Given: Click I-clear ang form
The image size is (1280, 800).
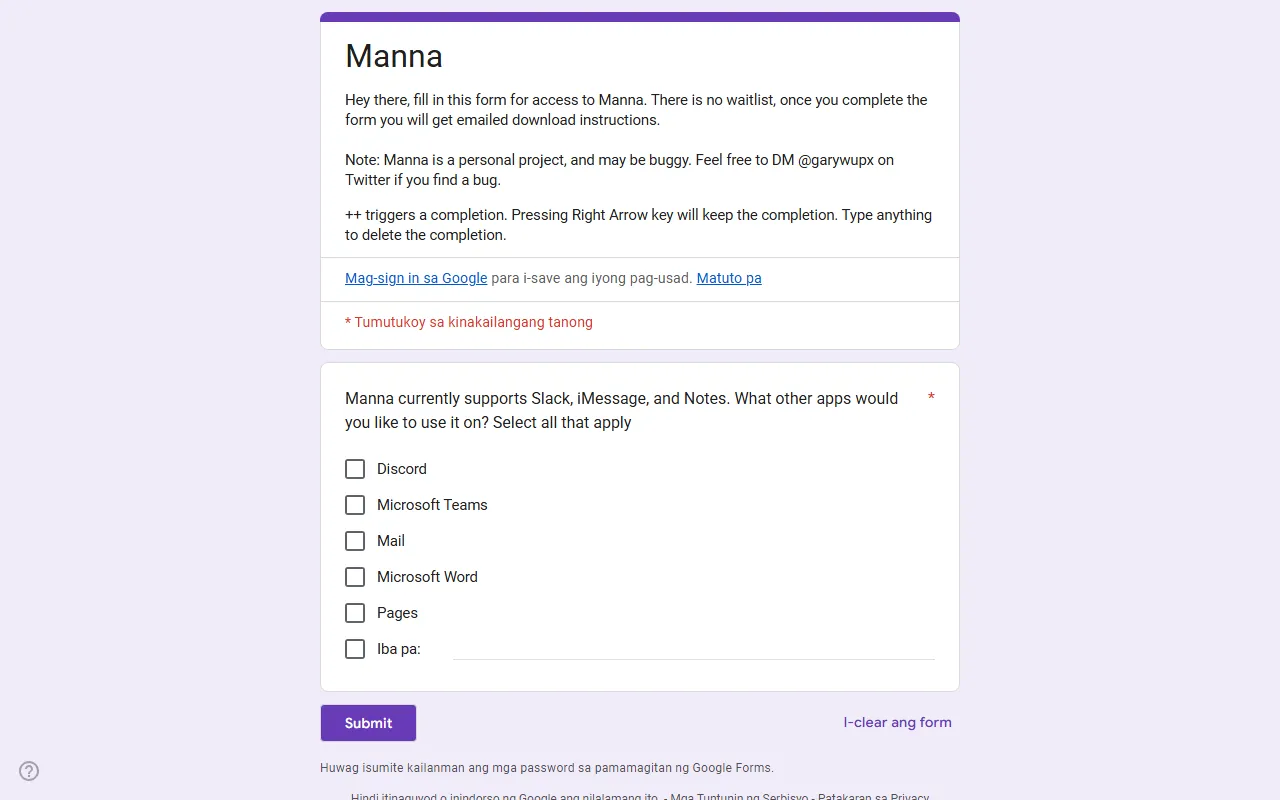Looking at the screenshot, I should tap(897, 722).
